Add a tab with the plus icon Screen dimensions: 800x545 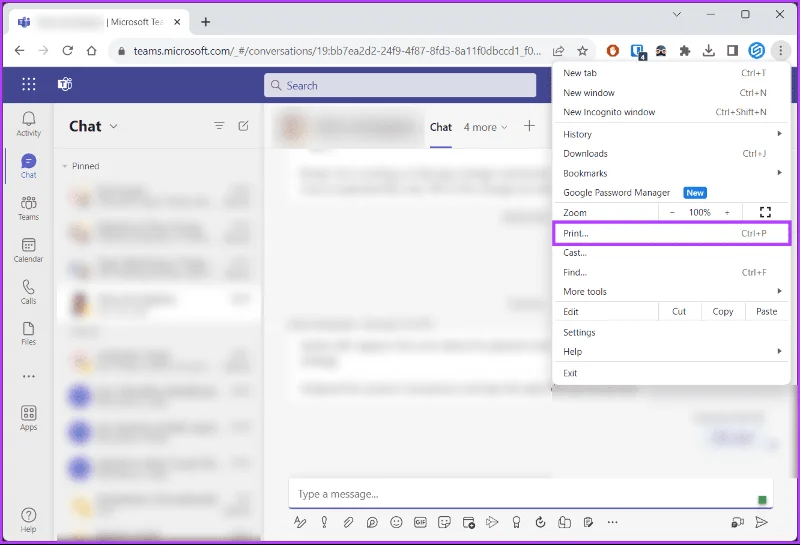pyautogui.click(x=530, y=126)
